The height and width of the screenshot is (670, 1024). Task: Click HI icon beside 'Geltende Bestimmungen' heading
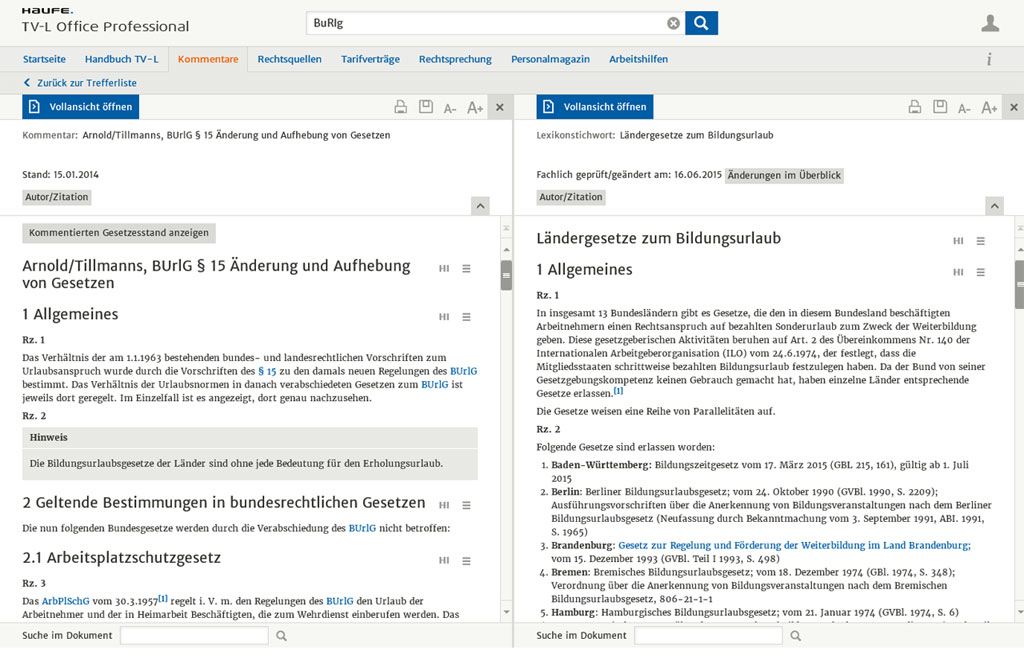pos(444,505)
